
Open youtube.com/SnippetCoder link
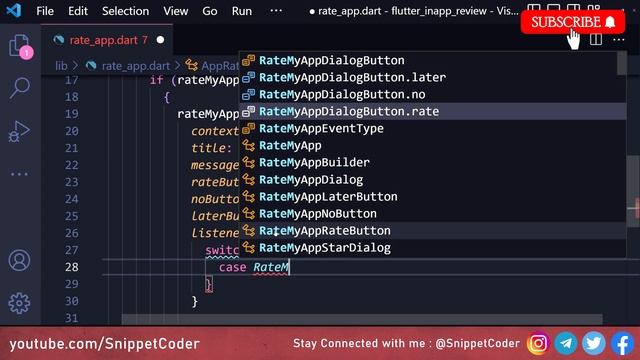pos(104,344)
